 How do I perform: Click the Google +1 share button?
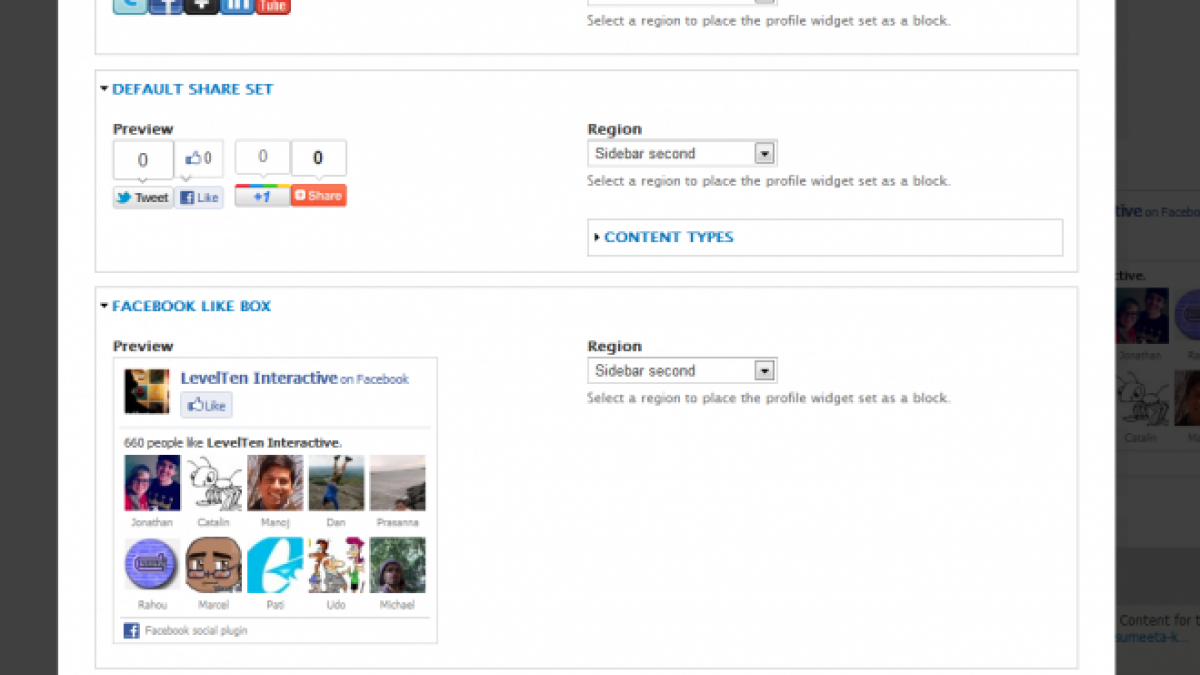click(262, 196)
